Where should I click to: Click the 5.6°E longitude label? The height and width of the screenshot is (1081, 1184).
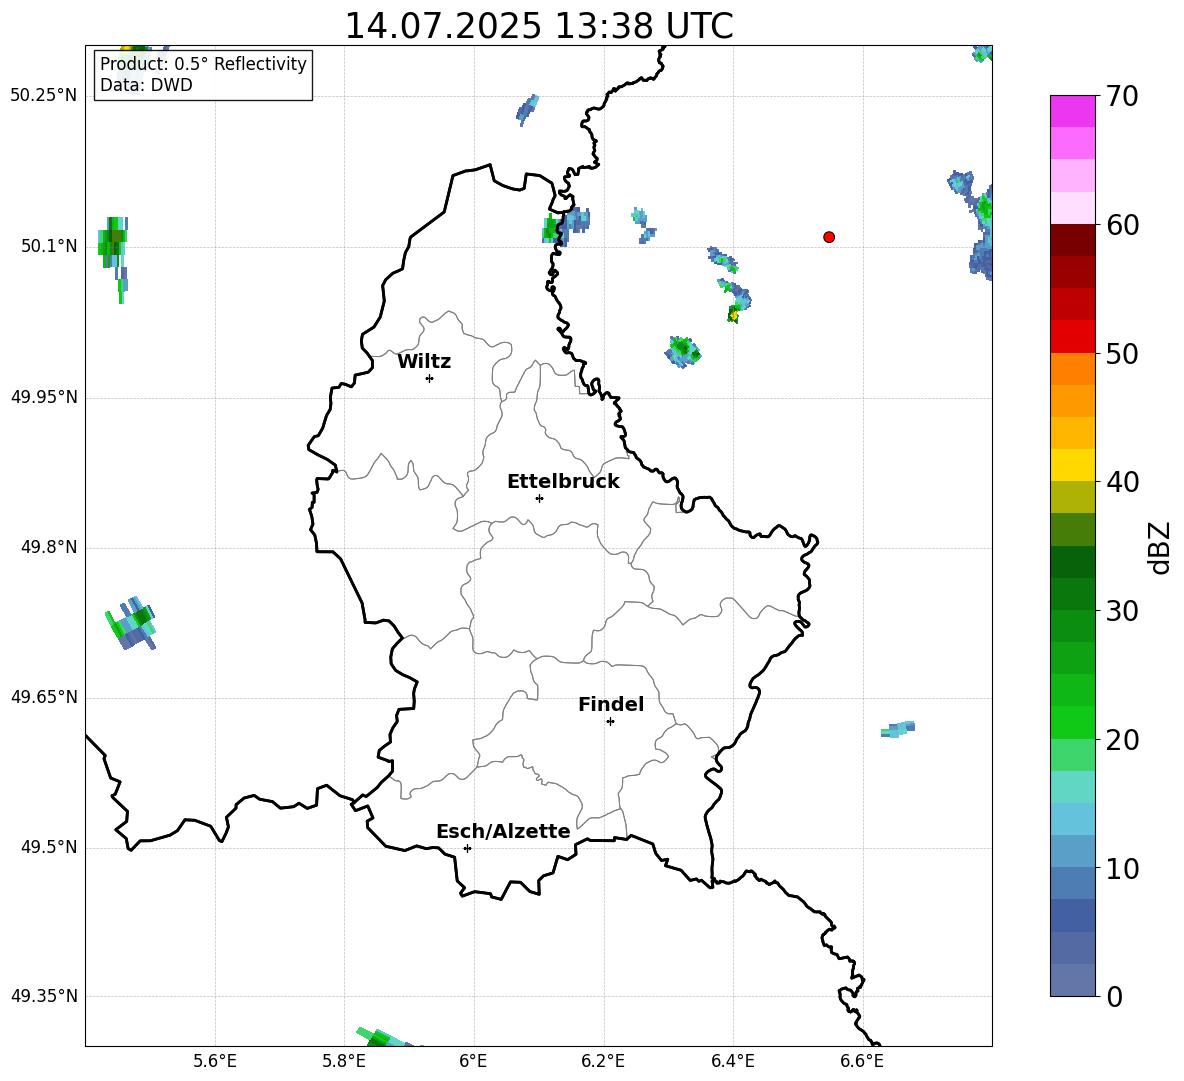click(x=215, y=1061)
